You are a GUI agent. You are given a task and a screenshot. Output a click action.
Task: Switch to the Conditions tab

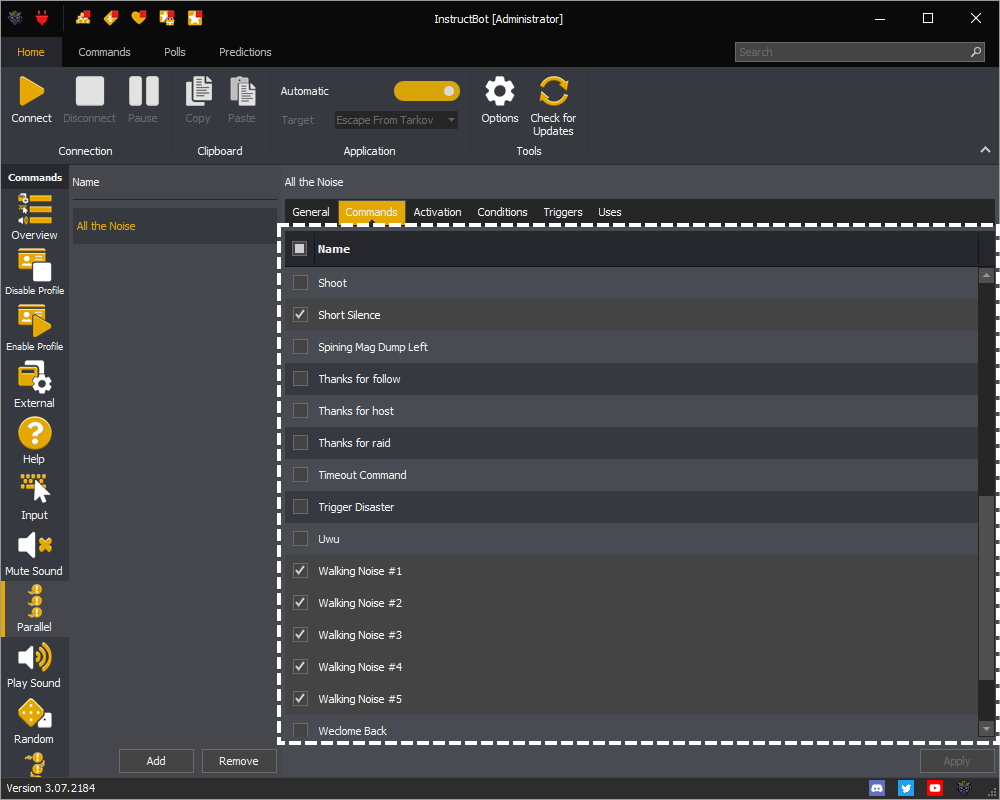coord(502,212)
